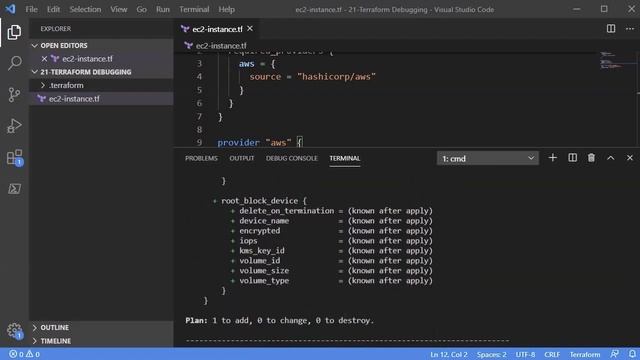This screenshot has width=640, height=360.
Task: Split the editor to the right
Action: (x=611, y=29)
